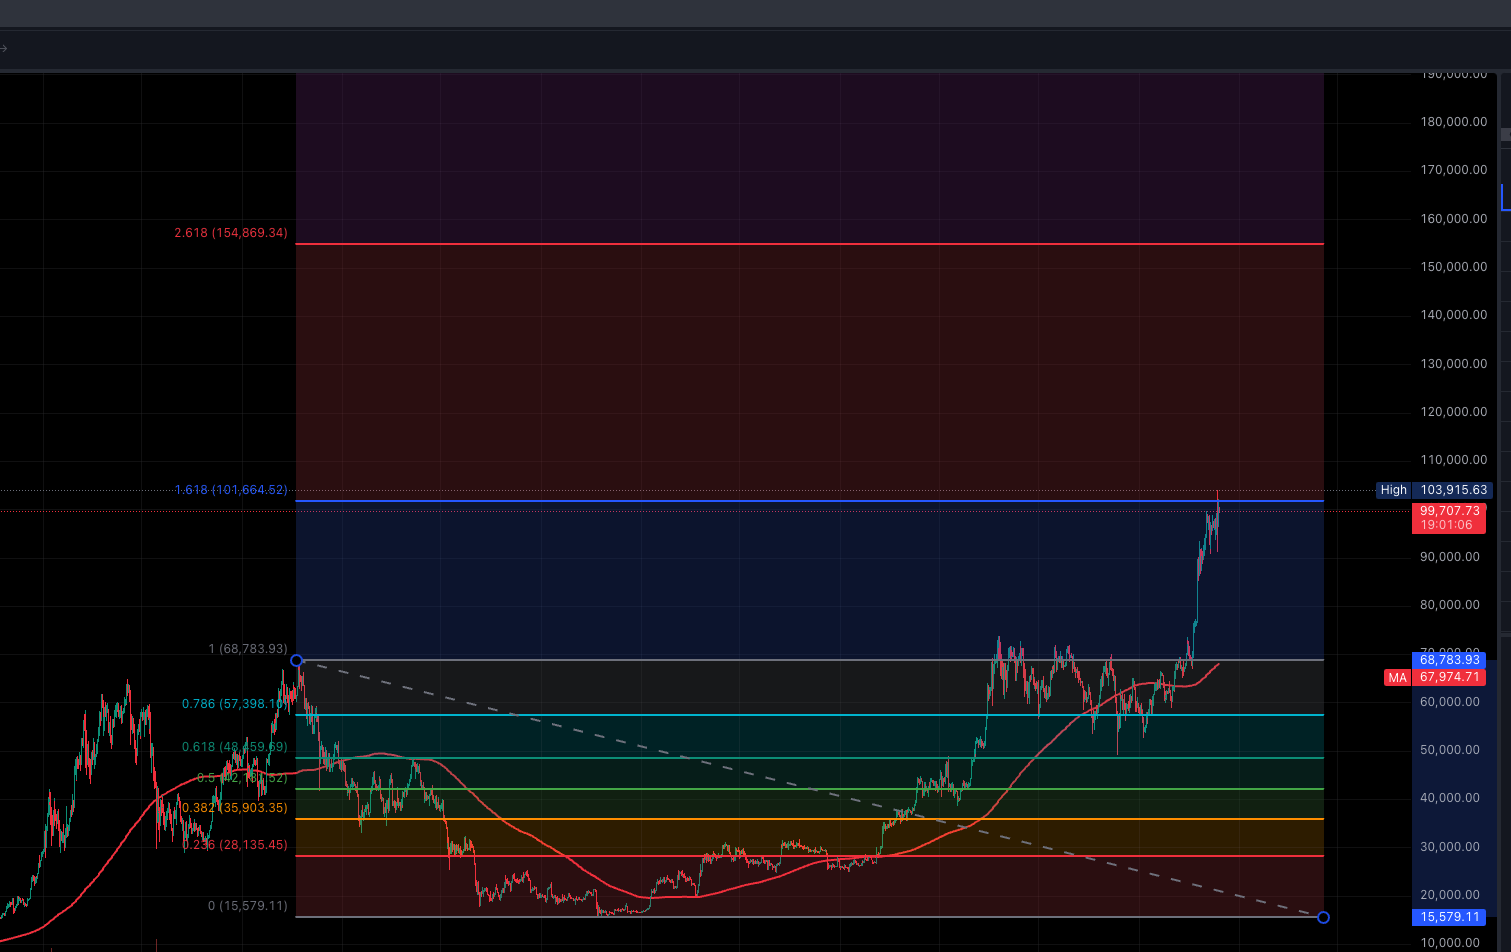Click the 160,000.00 price axis label
This screenshot has width=1511, height=952.
point(1454,219)
